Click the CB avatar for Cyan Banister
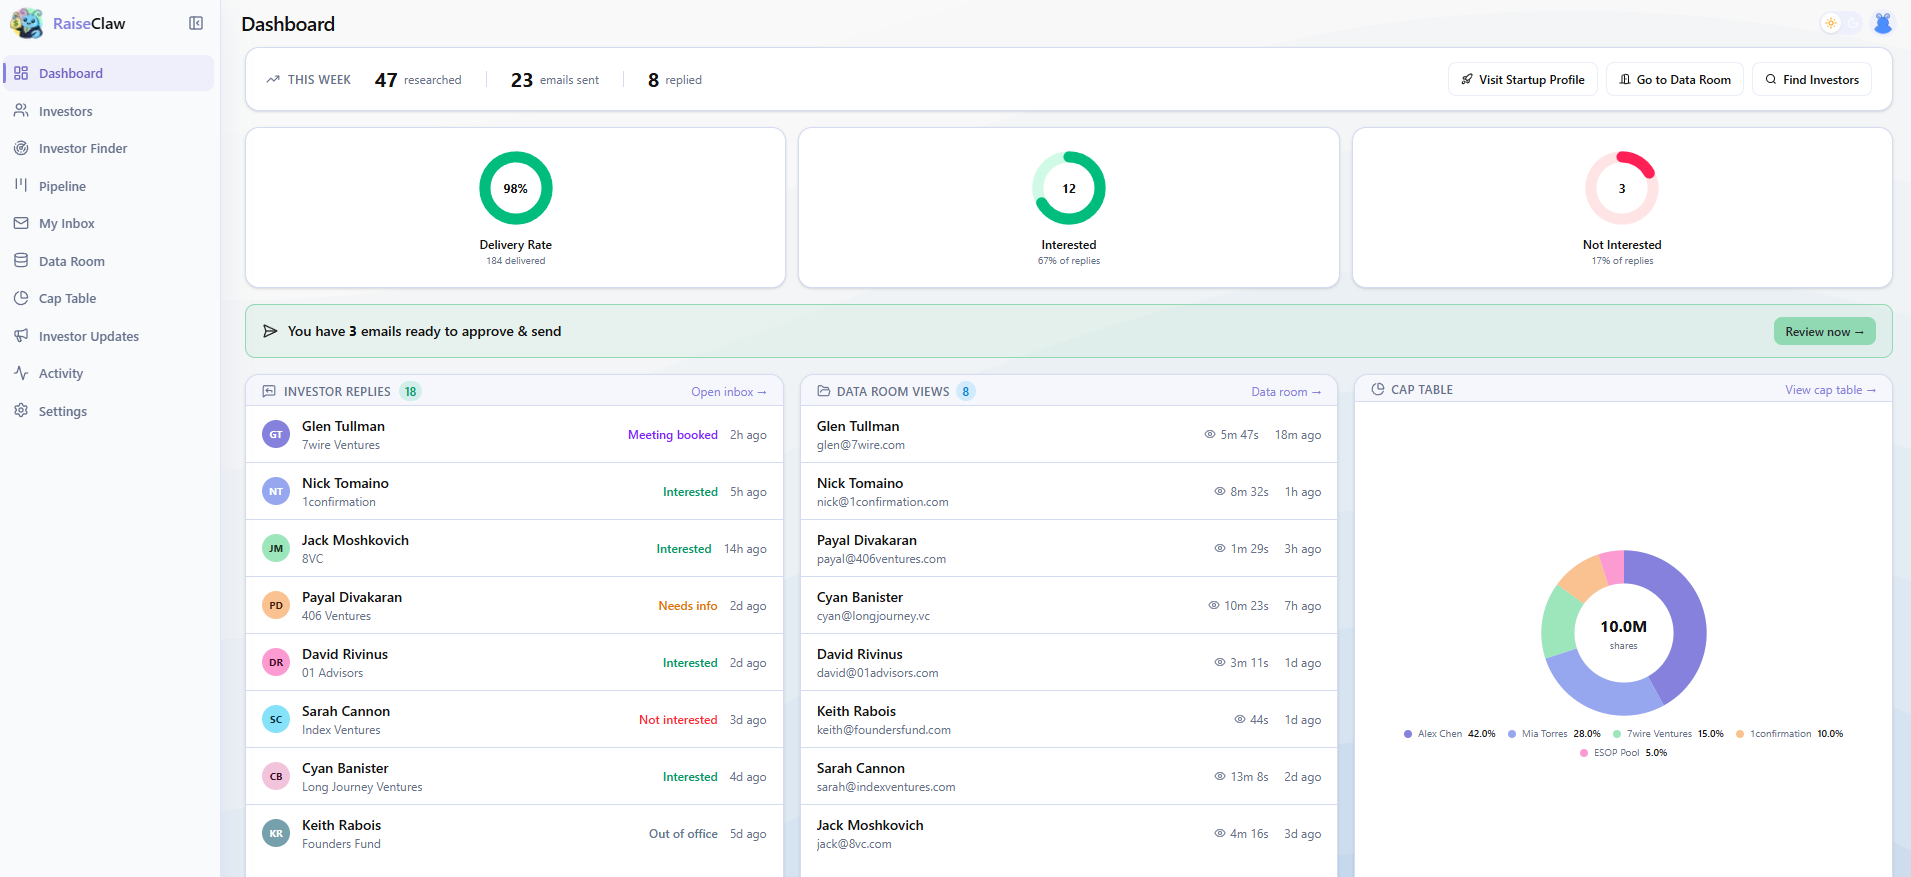The width and height of the screenshot is (1911, 877). point(276,776)
